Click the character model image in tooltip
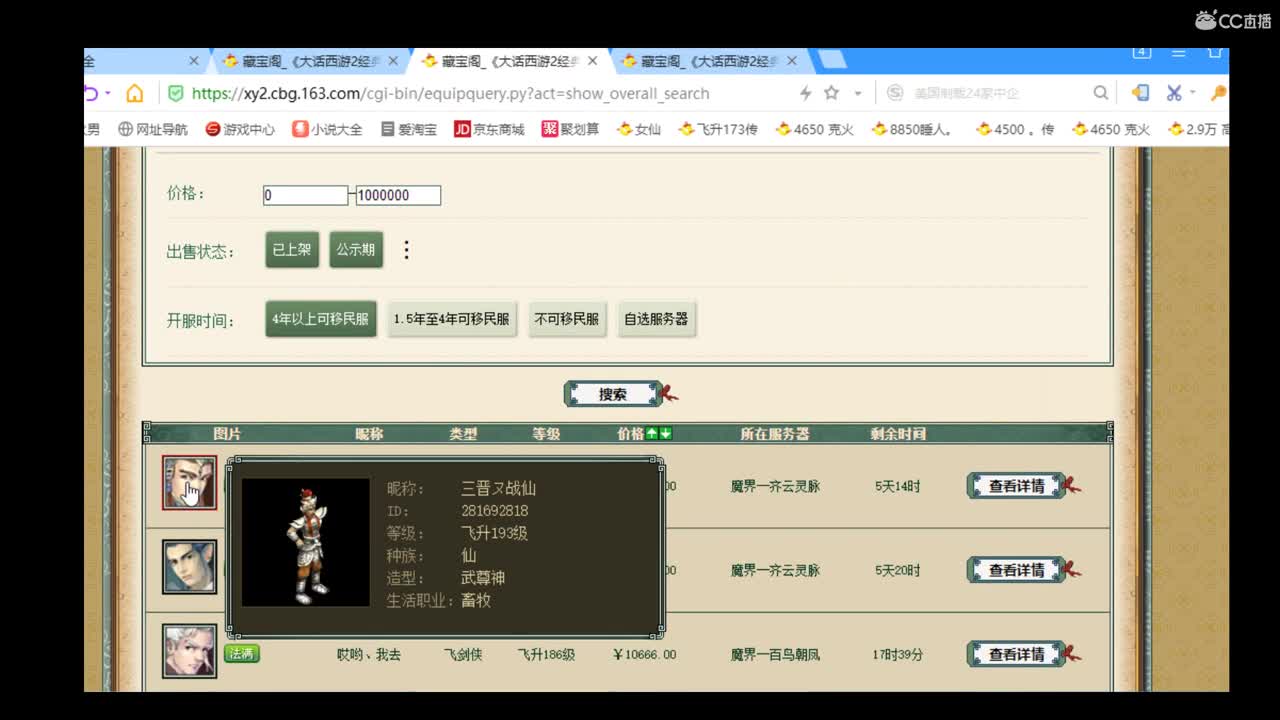 pos(306,542)
